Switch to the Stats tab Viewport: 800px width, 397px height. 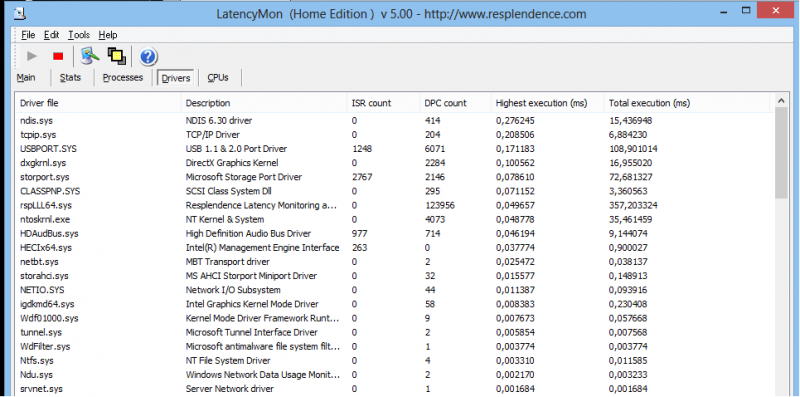(x=70, y=78)
